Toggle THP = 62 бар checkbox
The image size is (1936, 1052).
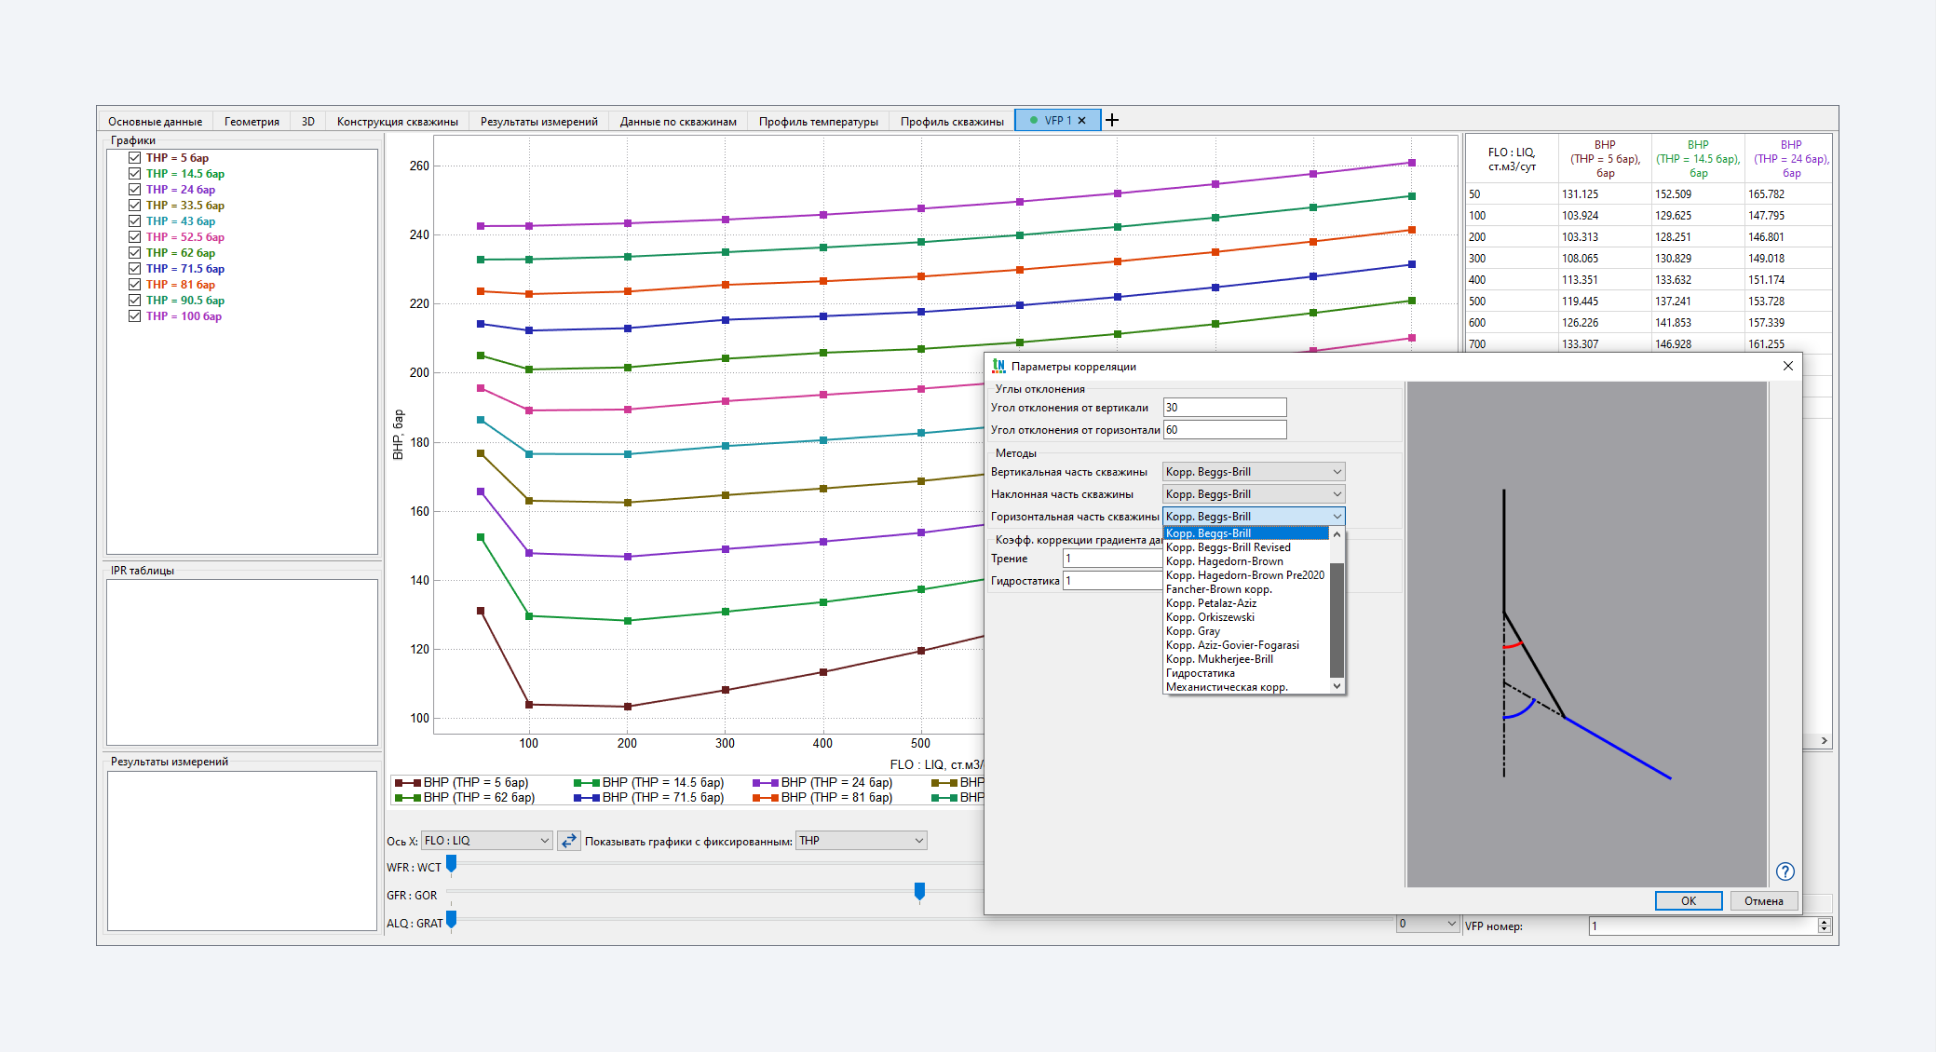click(x=134, y=253)
